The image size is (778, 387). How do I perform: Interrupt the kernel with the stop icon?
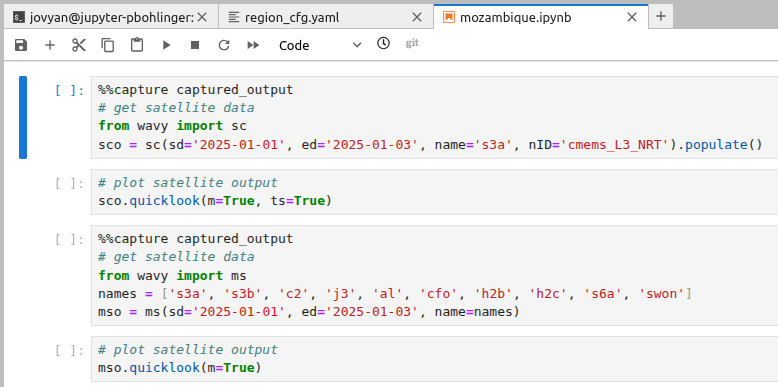(195, 45)
